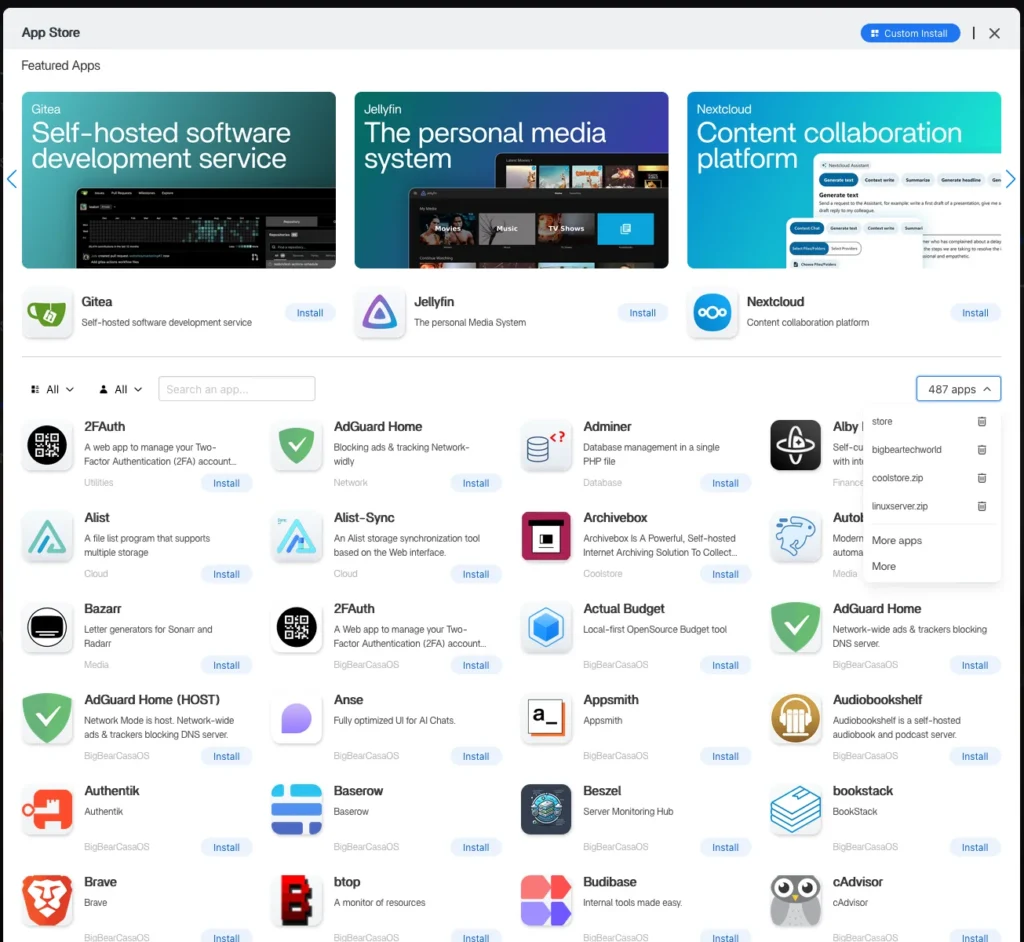Image resolution: width=1024 pixels, height=942 pixels.
Task: Open the Gitea featured banner
Action: point(179,180)
